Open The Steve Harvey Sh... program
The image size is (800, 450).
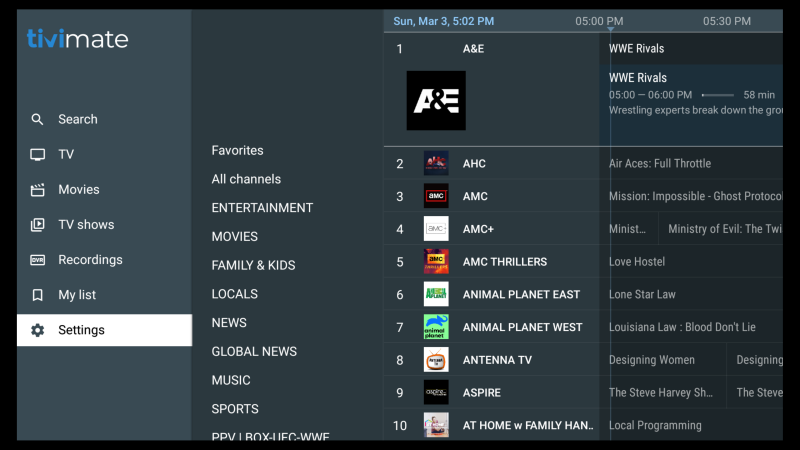pos(661,392)
